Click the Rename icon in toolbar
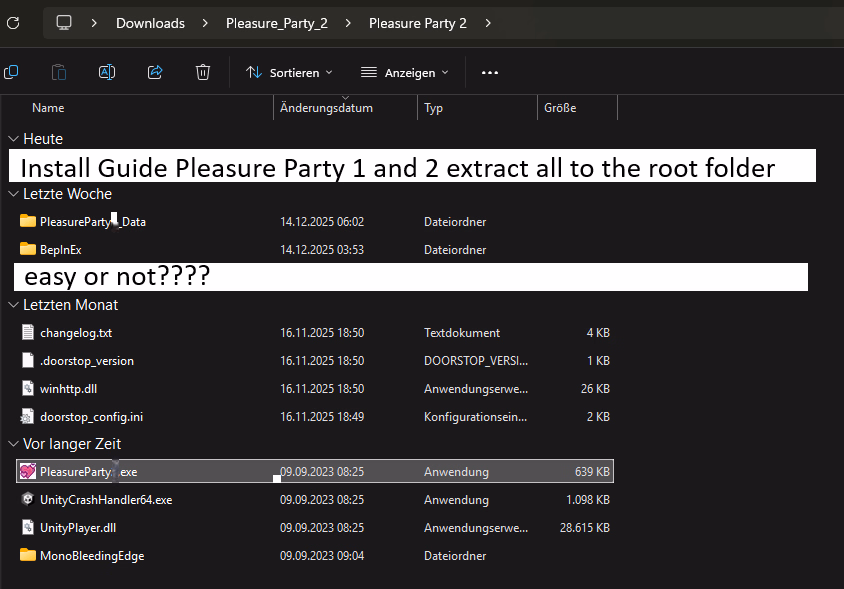 [x=107, y=72]
